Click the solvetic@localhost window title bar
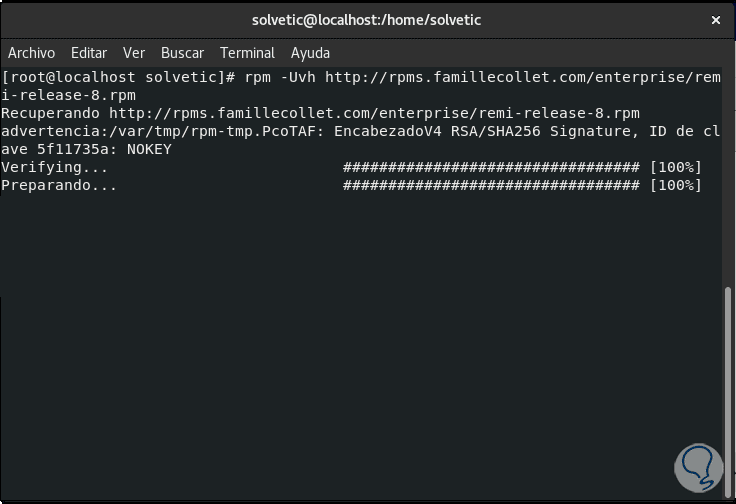The width and height of the screenshot is (736, 504). tap(367, 19)
